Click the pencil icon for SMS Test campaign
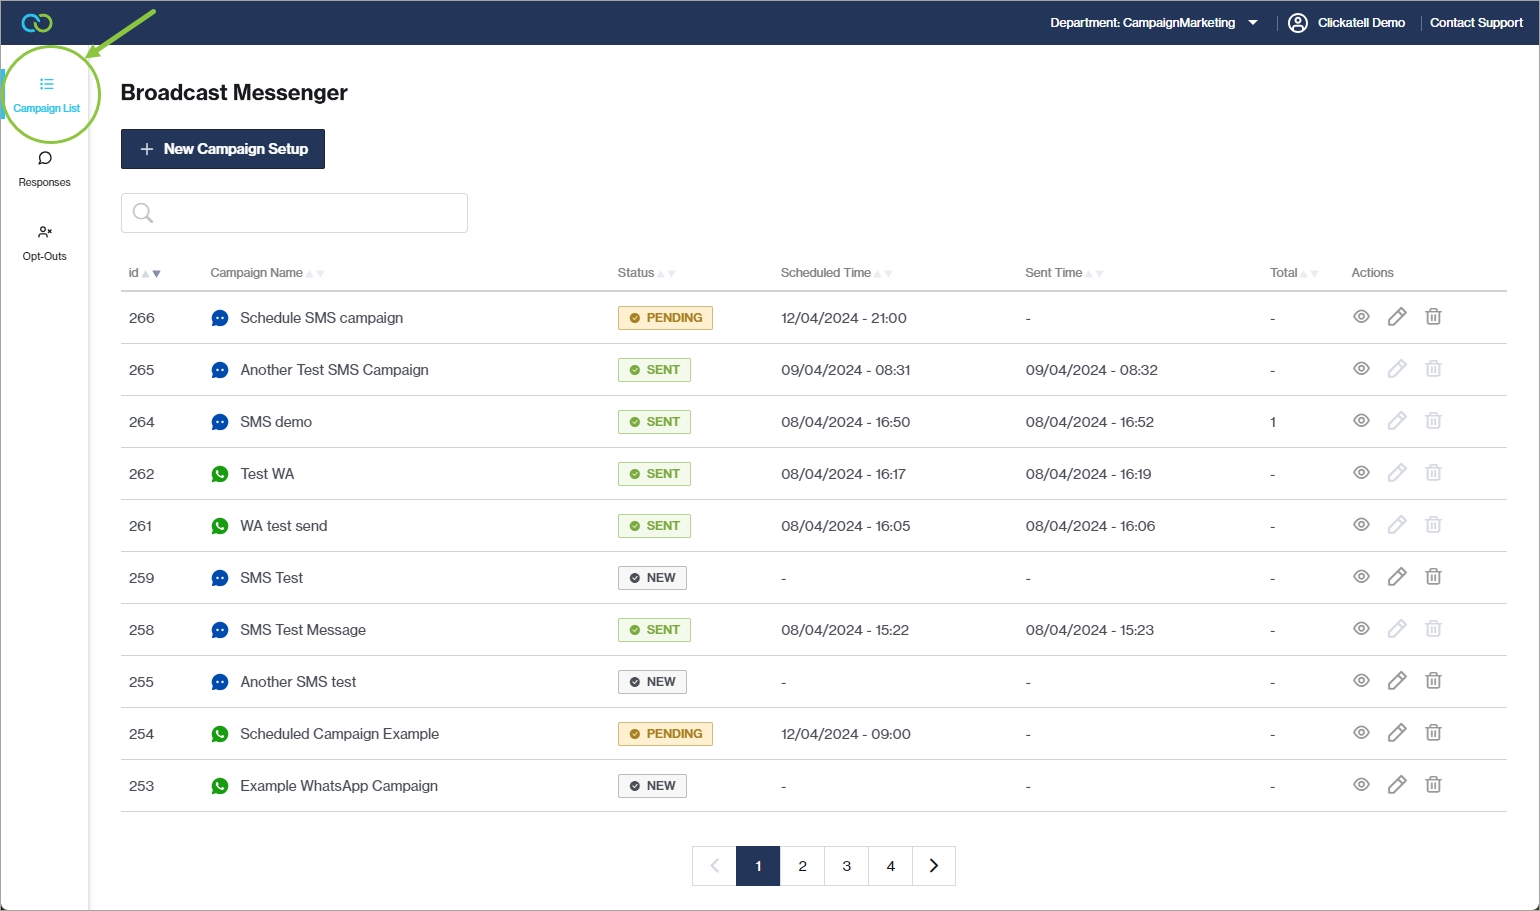1540x911 pixels. point(1397,577)
